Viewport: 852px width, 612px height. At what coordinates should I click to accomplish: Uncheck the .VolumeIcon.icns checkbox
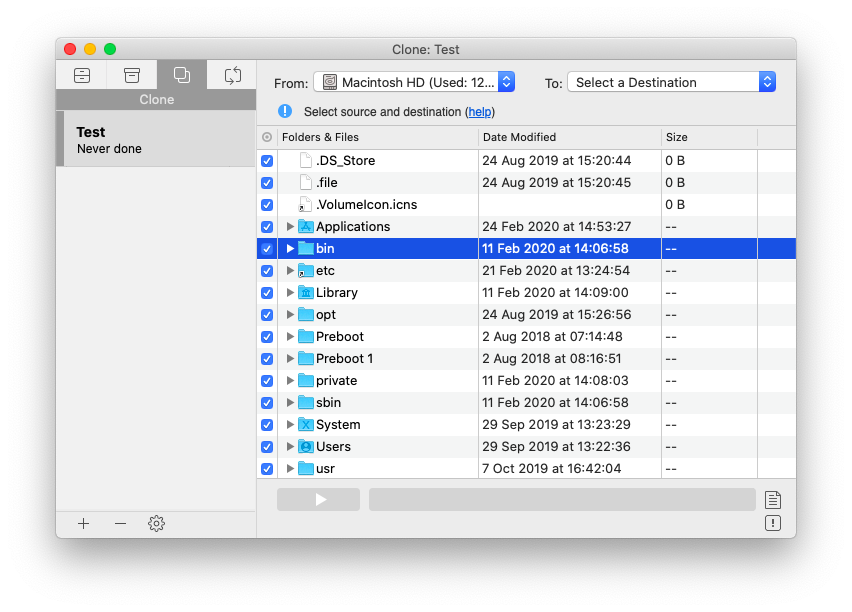click(267, 205)
